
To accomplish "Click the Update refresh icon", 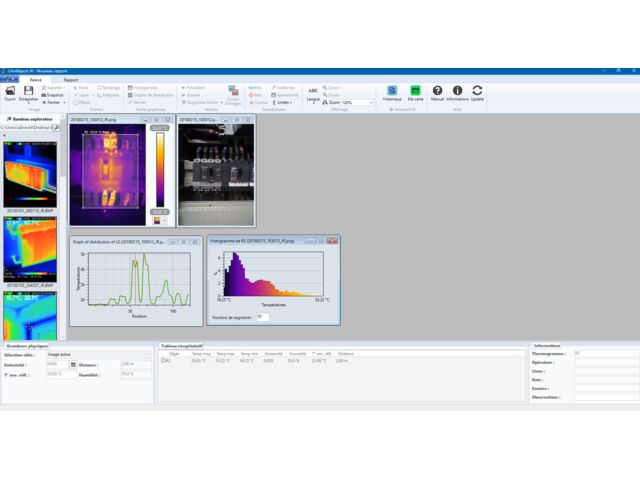I will coord(477,90).
